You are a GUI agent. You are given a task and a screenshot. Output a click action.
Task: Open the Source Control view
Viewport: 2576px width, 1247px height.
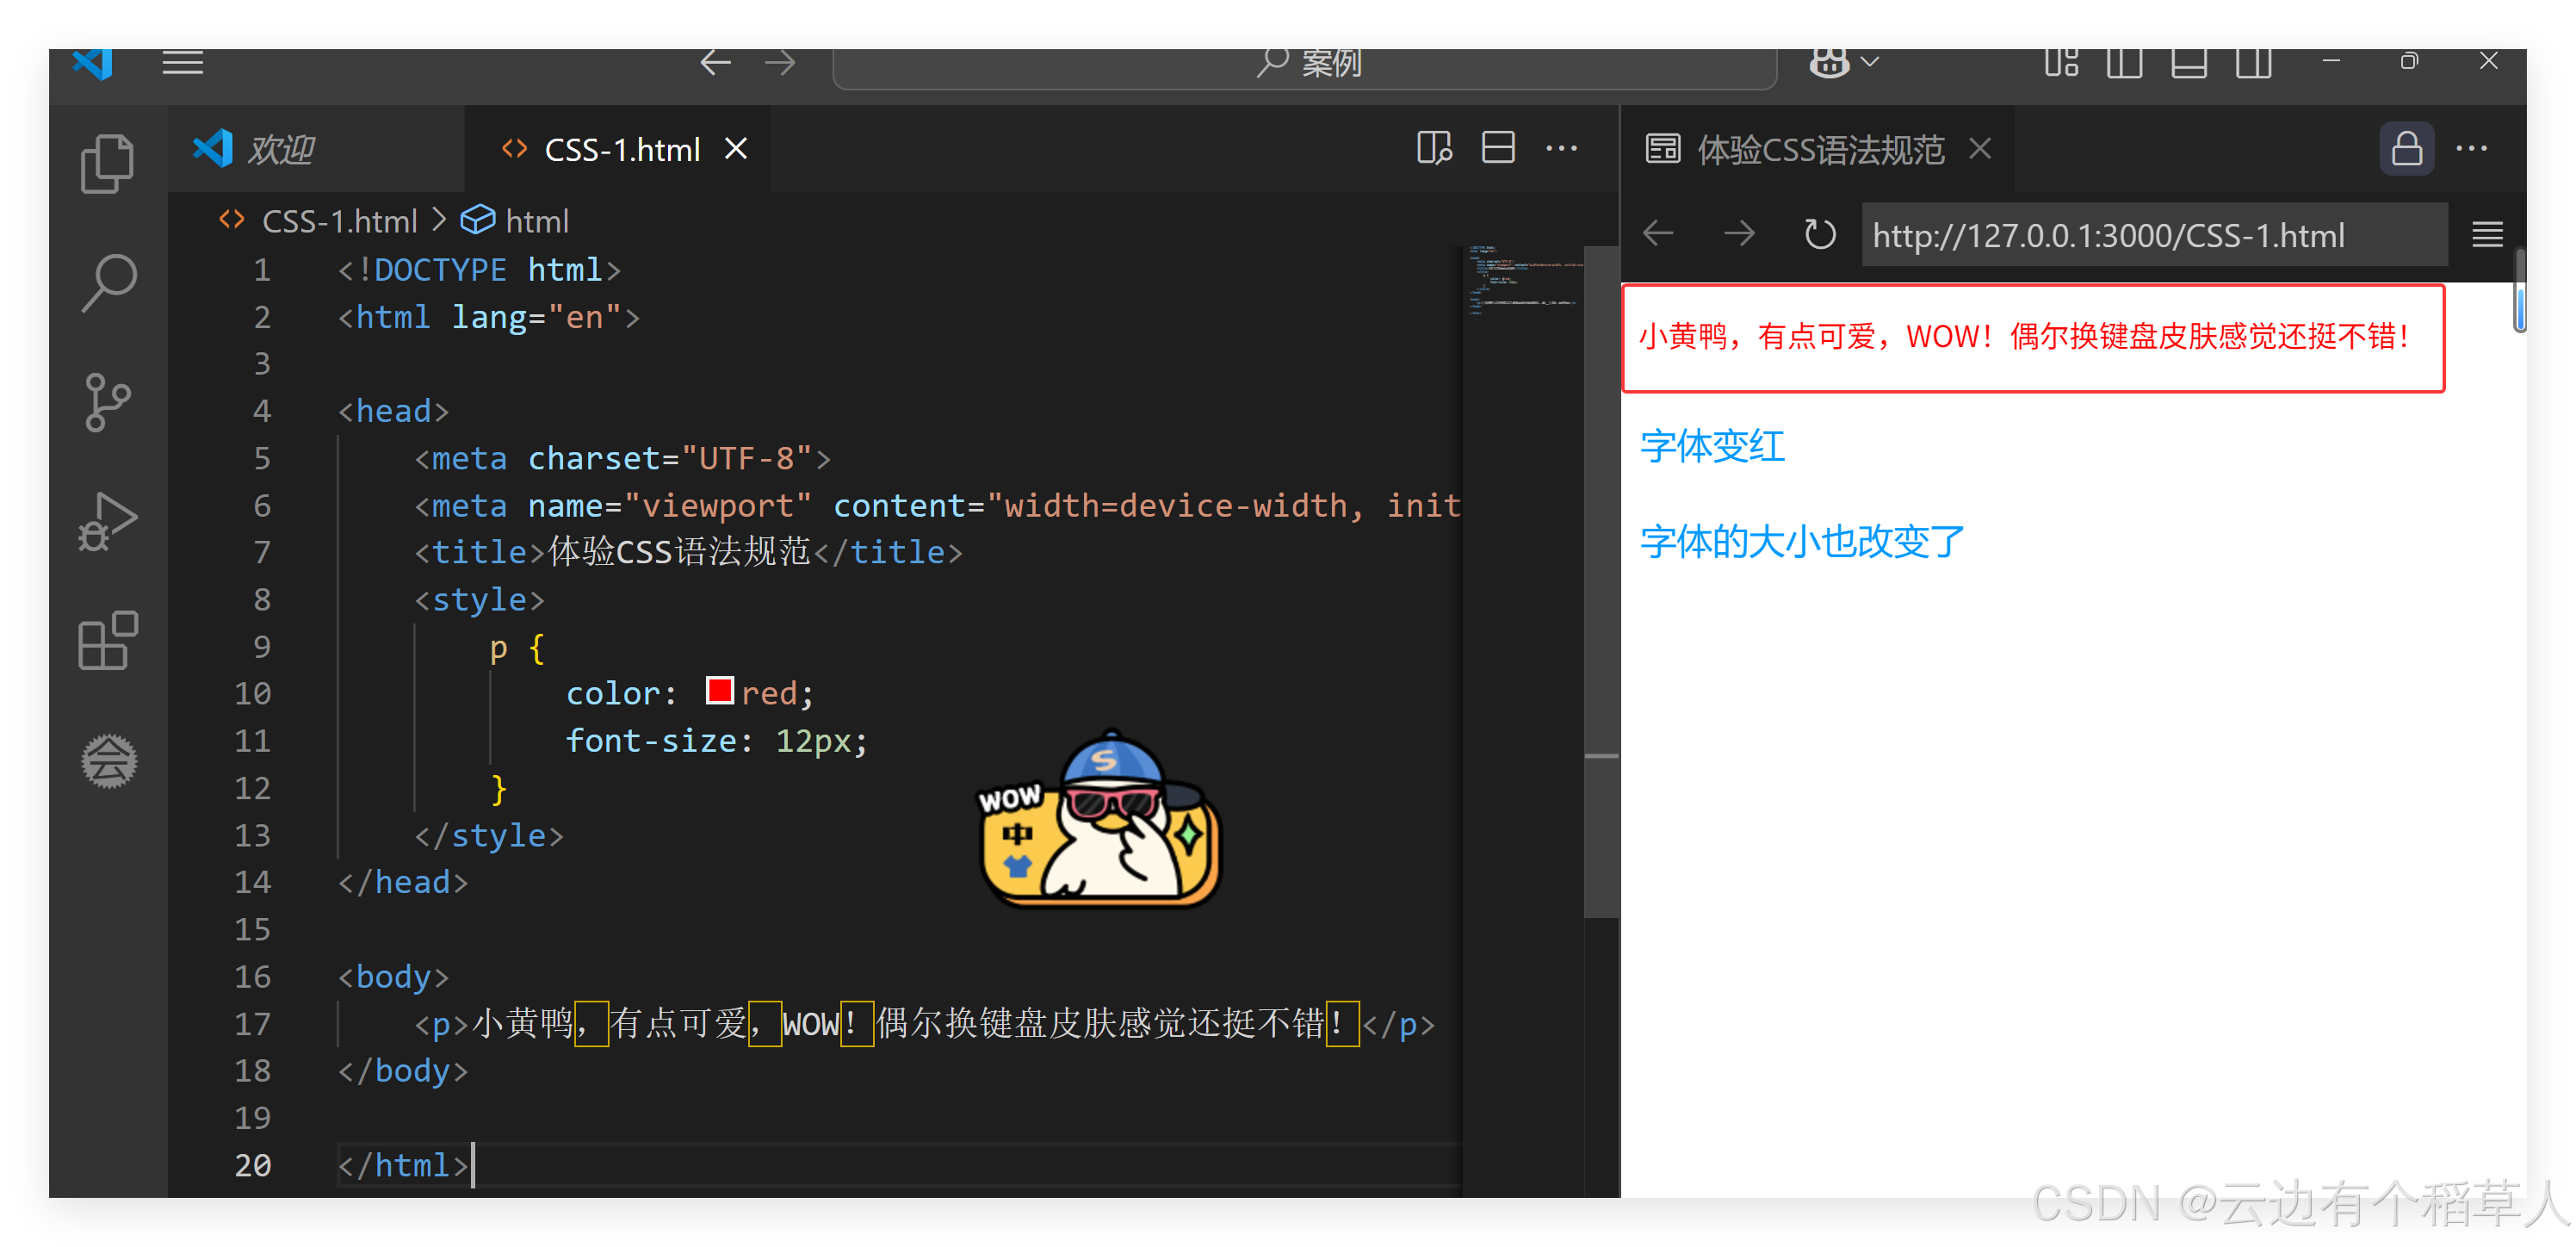click(x=107, y=402)
